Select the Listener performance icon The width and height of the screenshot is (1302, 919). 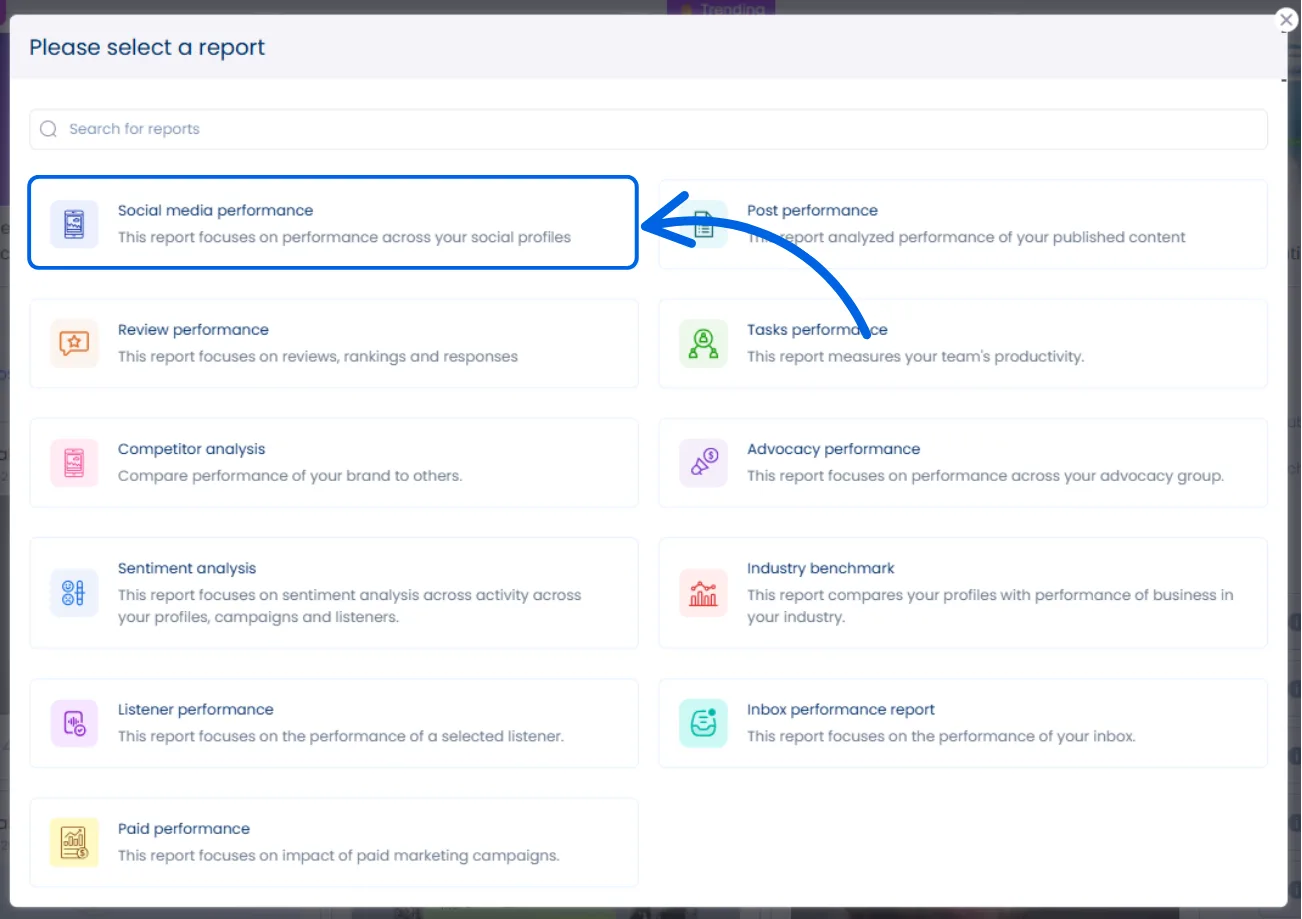[72, 722]
